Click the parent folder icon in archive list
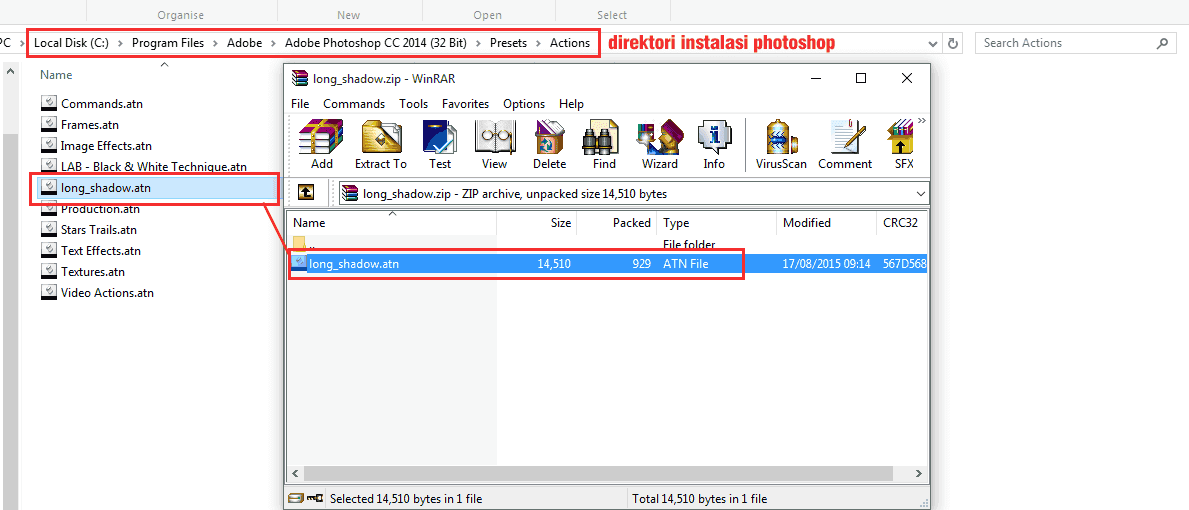1189x510 pixels. [x=300, y=243]
